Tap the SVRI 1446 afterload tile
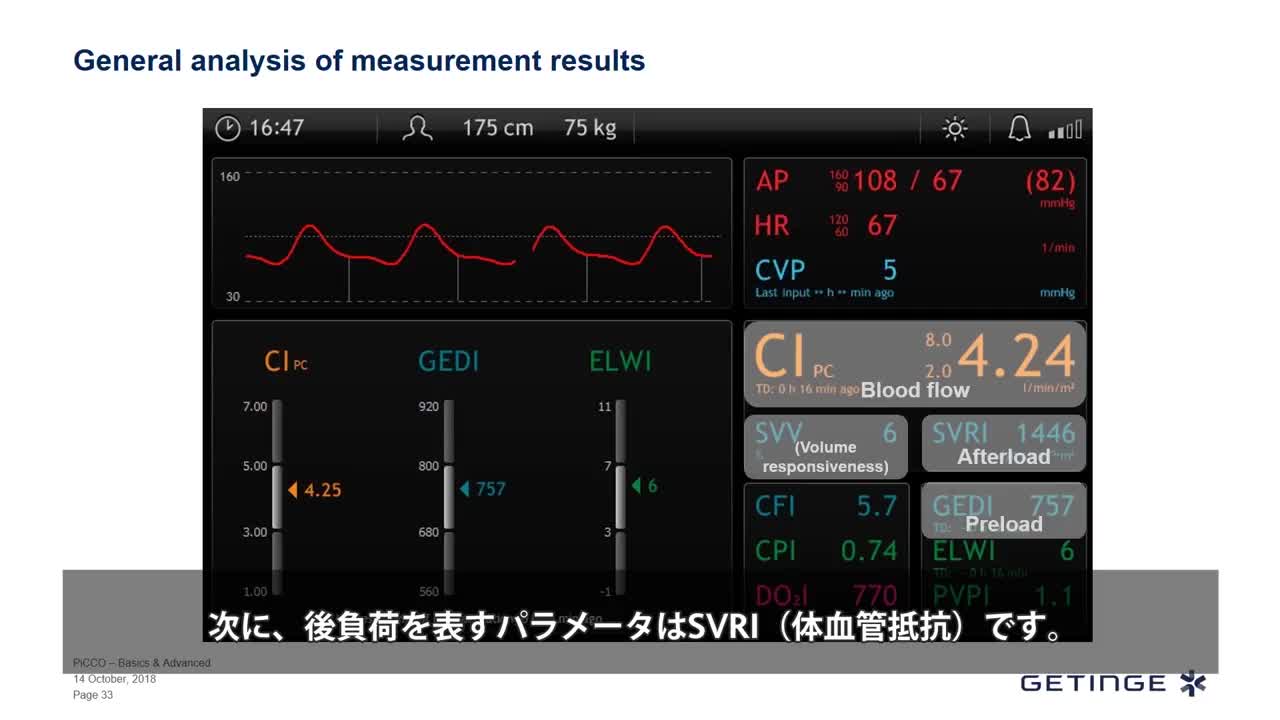The image size is (1280, 720). [1003, 443]
